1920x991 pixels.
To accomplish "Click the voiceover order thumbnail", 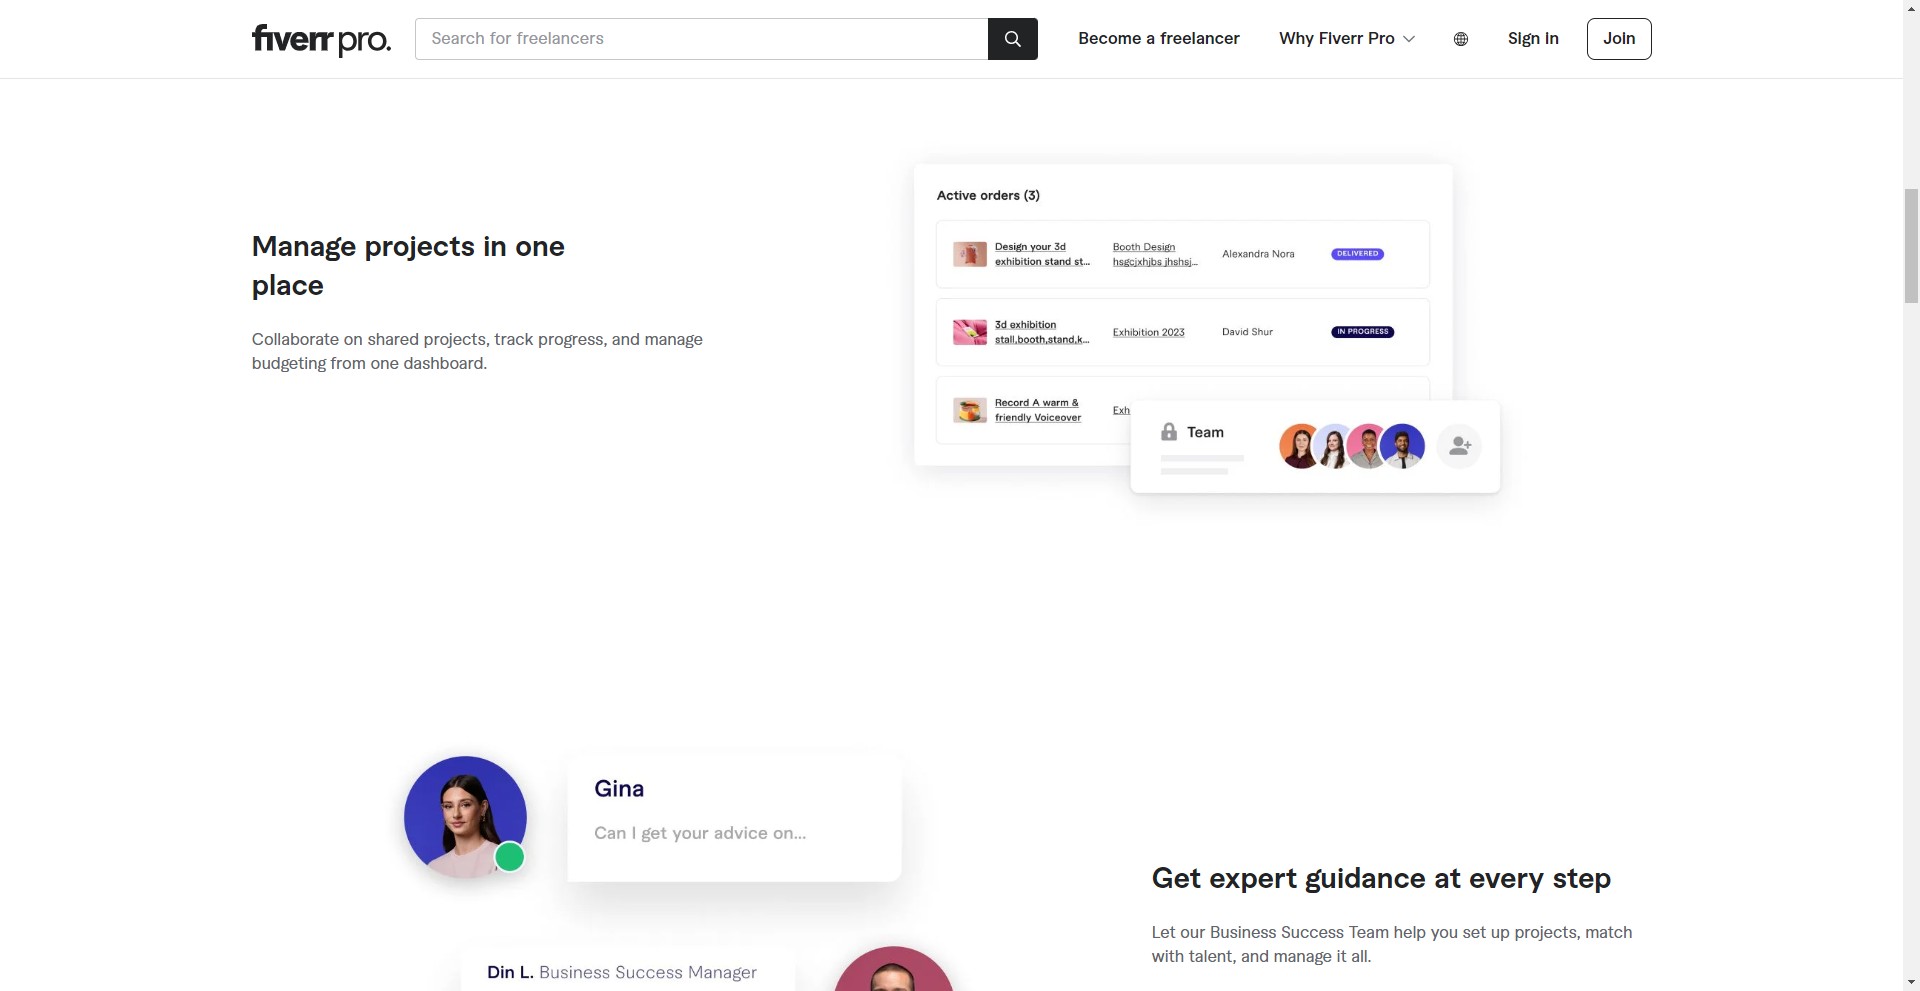I will pos(970,410).
